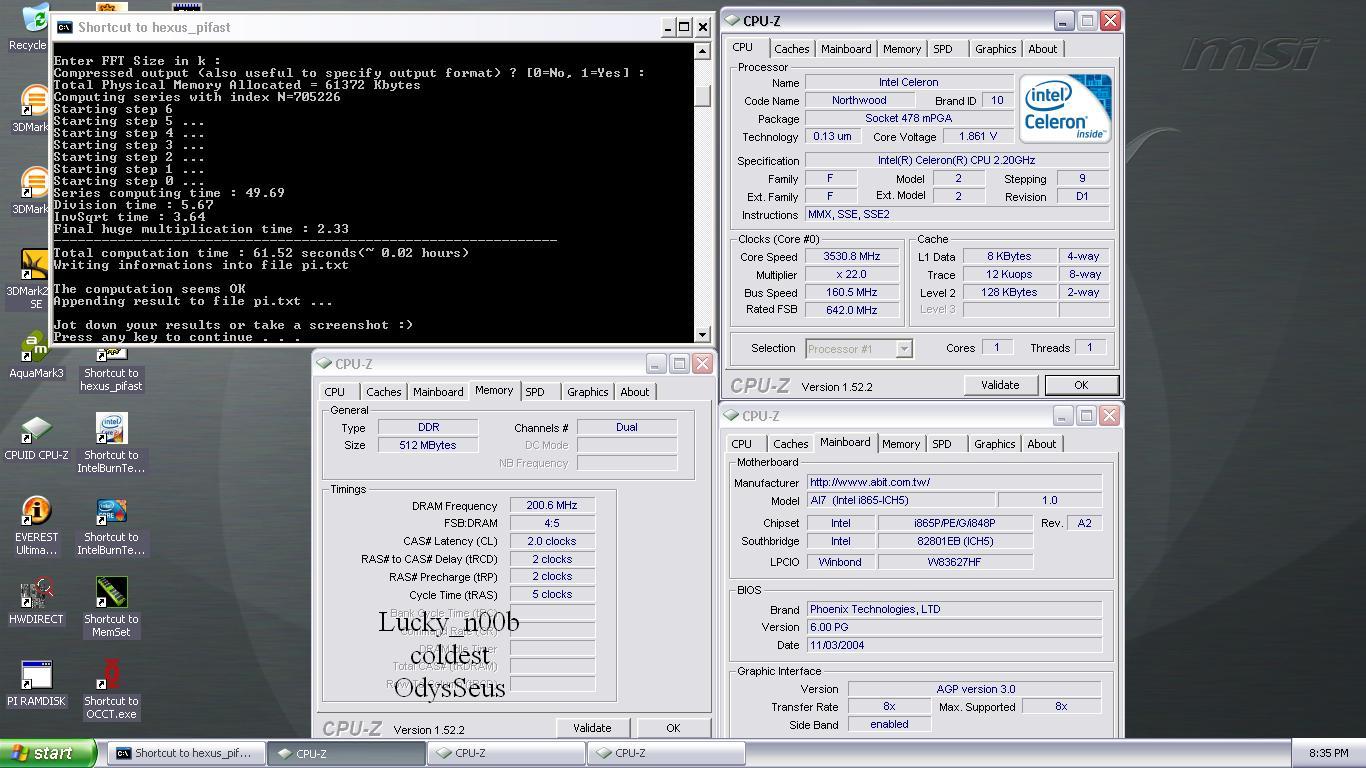This screenshot has height=768, width=1366.
Task: Open the Windows Start menu
Action: [x=48, y=753]
